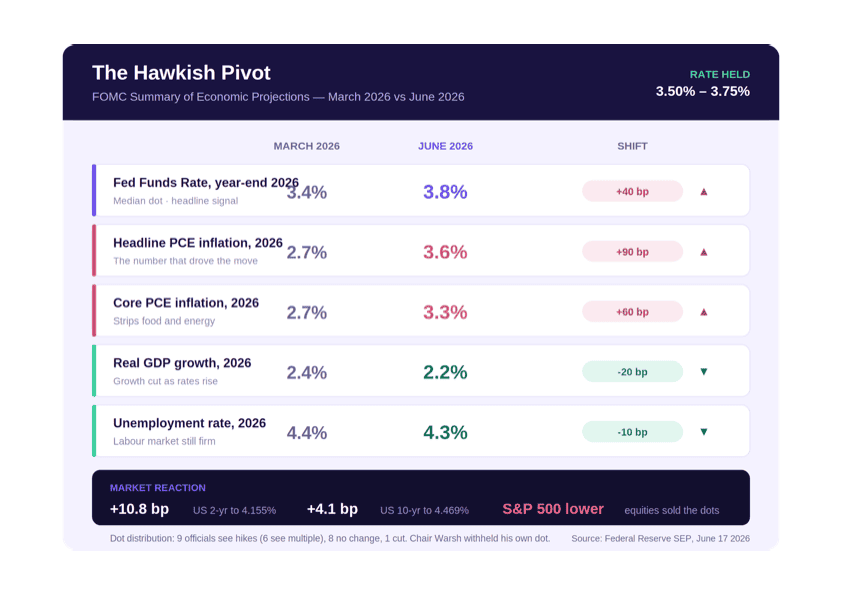Screen dimensions: 842x595
Task: Click the up triangle beside +60 bp
Action: 703,312
